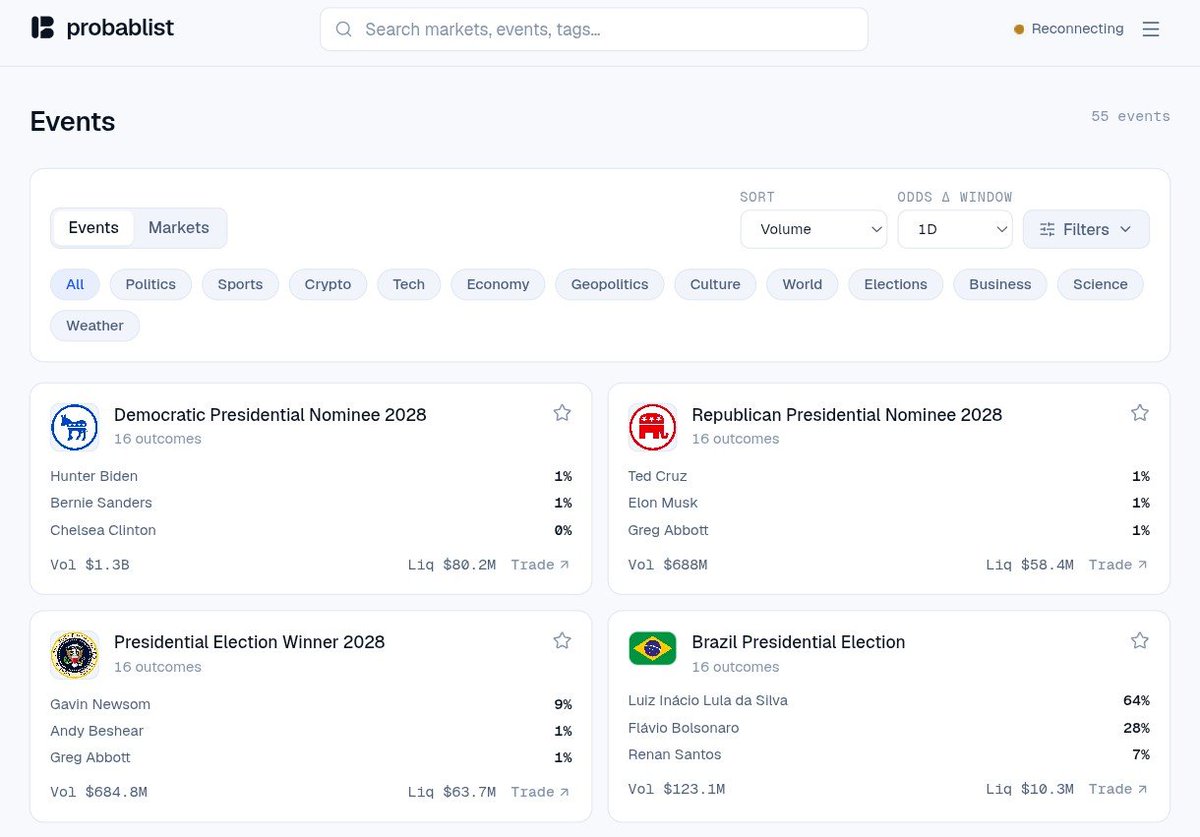Star the Democratic Presidential Nominee 2028 event
The image size is (1200, 837).
point(562,413)
